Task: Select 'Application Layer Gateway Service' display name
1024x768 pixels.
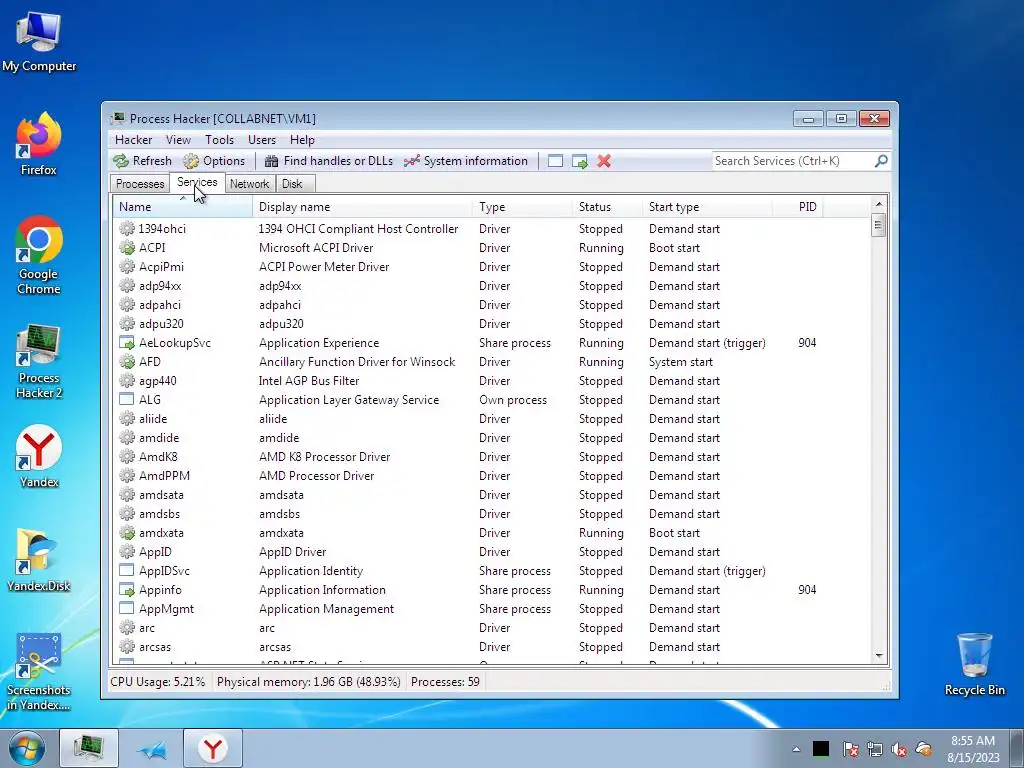Action: coord(349,400)
